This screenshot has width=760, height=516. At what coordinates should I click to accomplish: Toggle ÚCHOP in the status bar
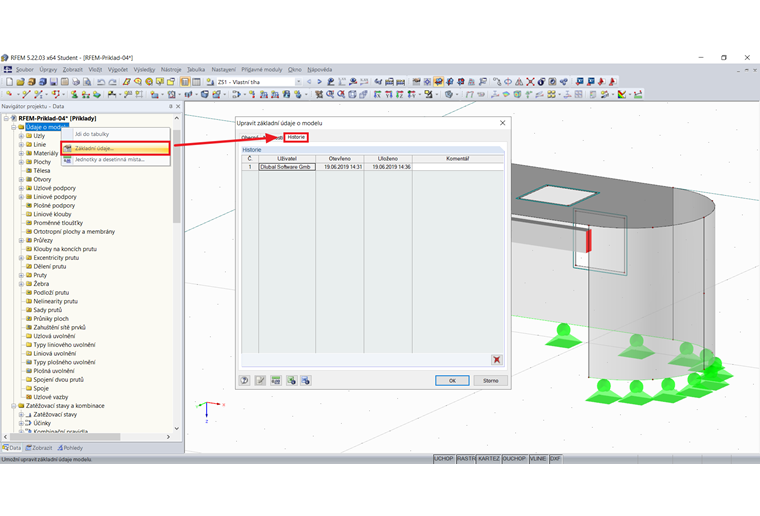pos(443,458)
